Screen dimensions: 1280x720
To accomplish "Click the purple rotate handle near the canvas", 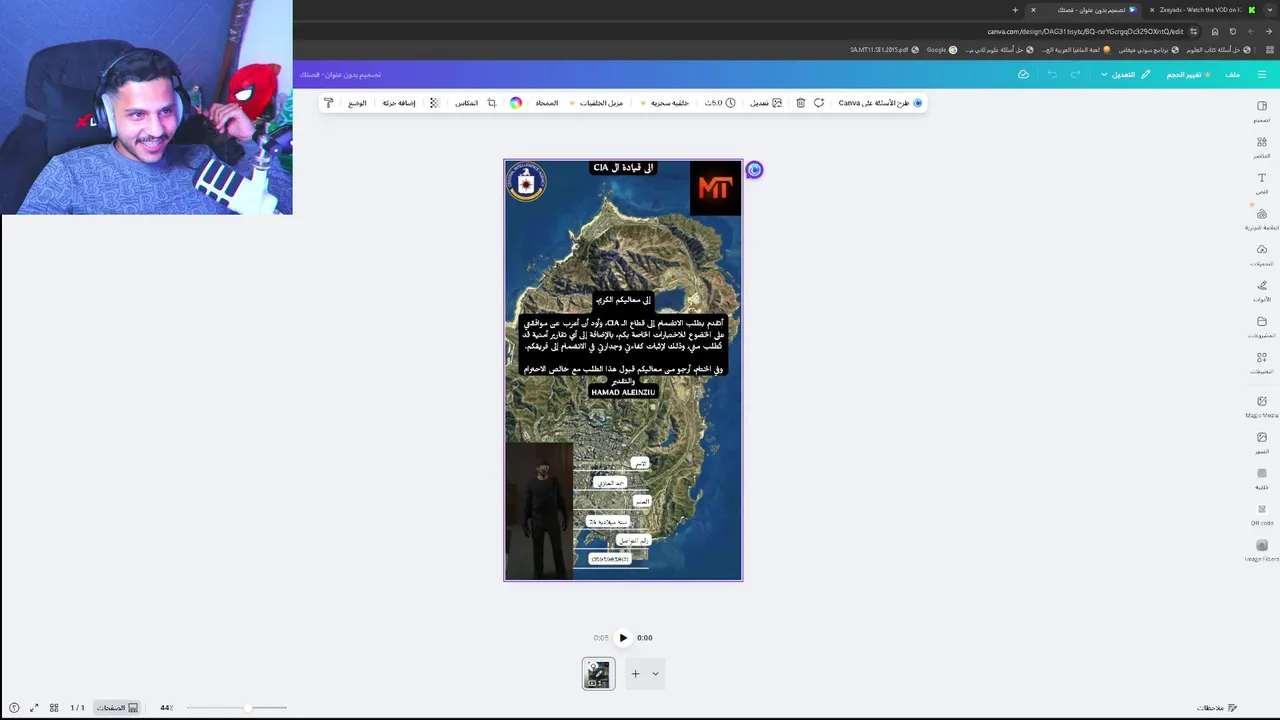I will click(x=754, y=170).
